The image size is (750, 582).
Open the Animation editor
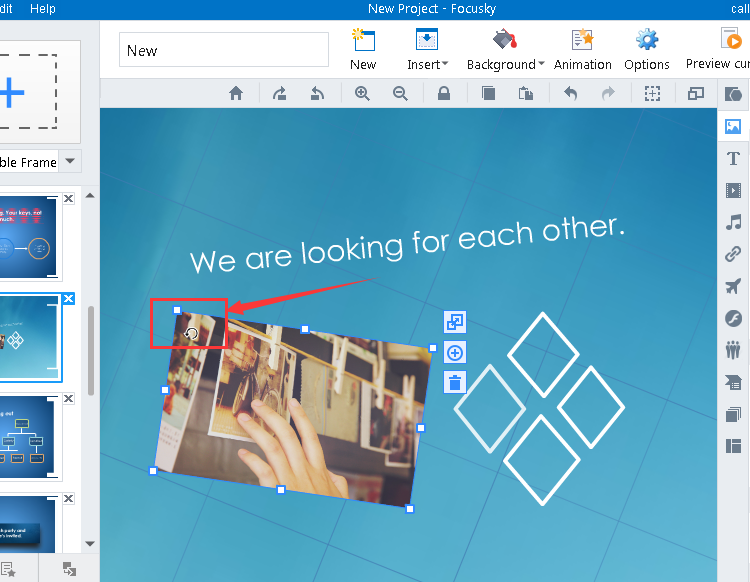(x=583, y=50)
